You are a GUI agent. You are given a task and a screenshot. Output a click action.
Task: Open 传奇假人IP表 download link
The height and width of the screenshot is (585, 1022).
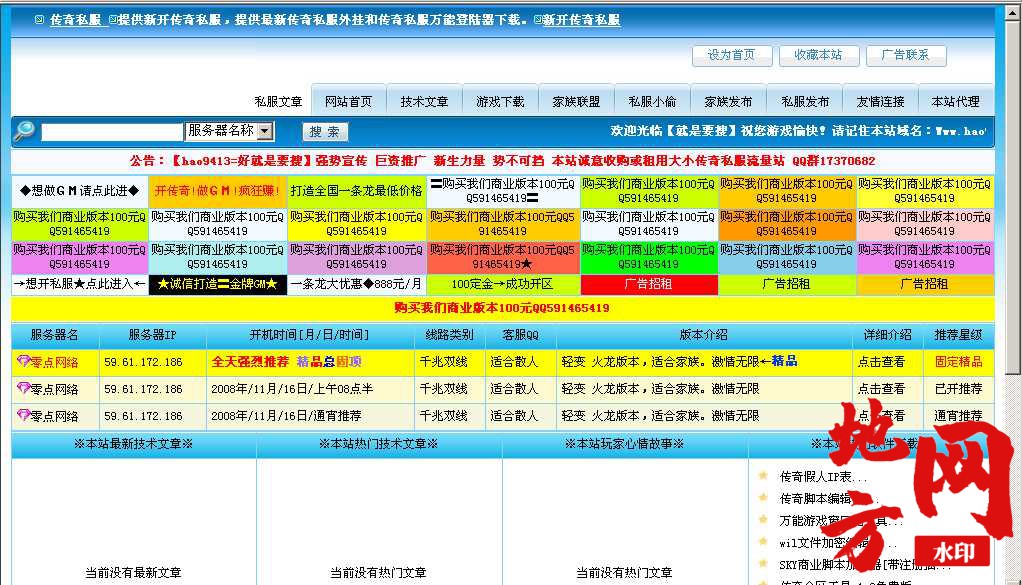(x=823, y=477)
